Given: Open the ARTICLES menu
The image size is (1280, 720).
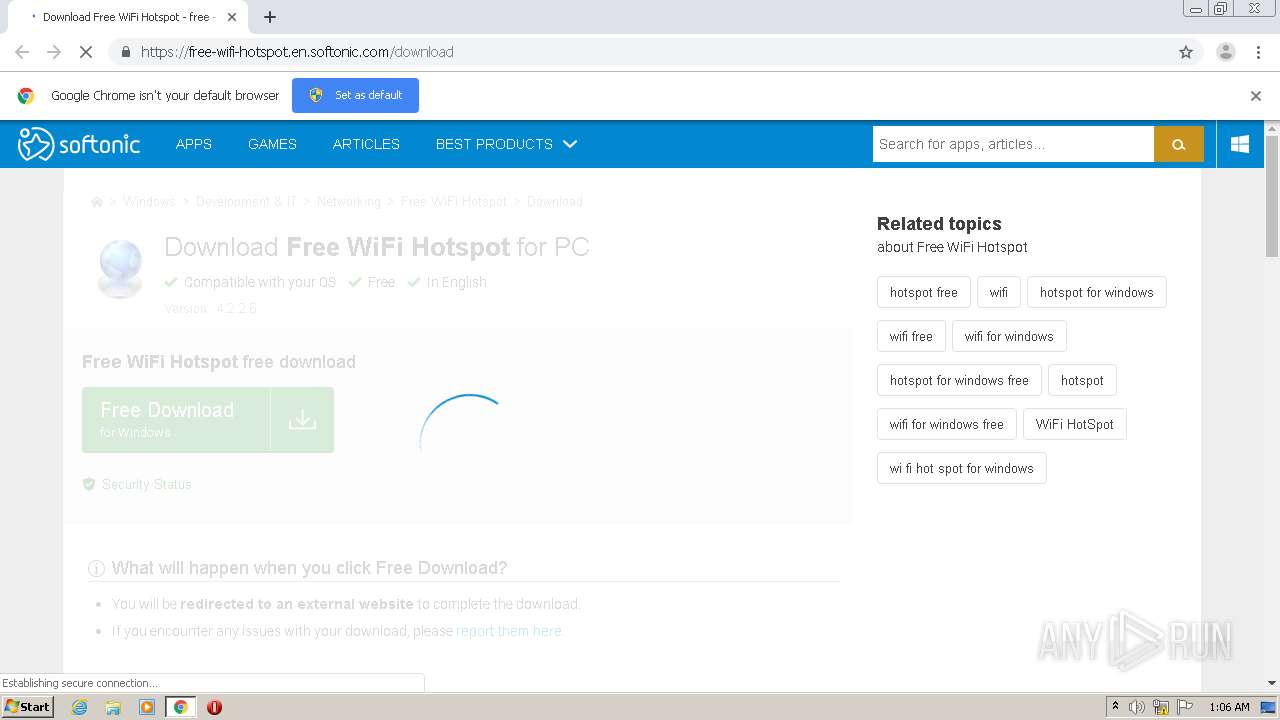Looking at the screenshot, I should (x=366, y=144).
